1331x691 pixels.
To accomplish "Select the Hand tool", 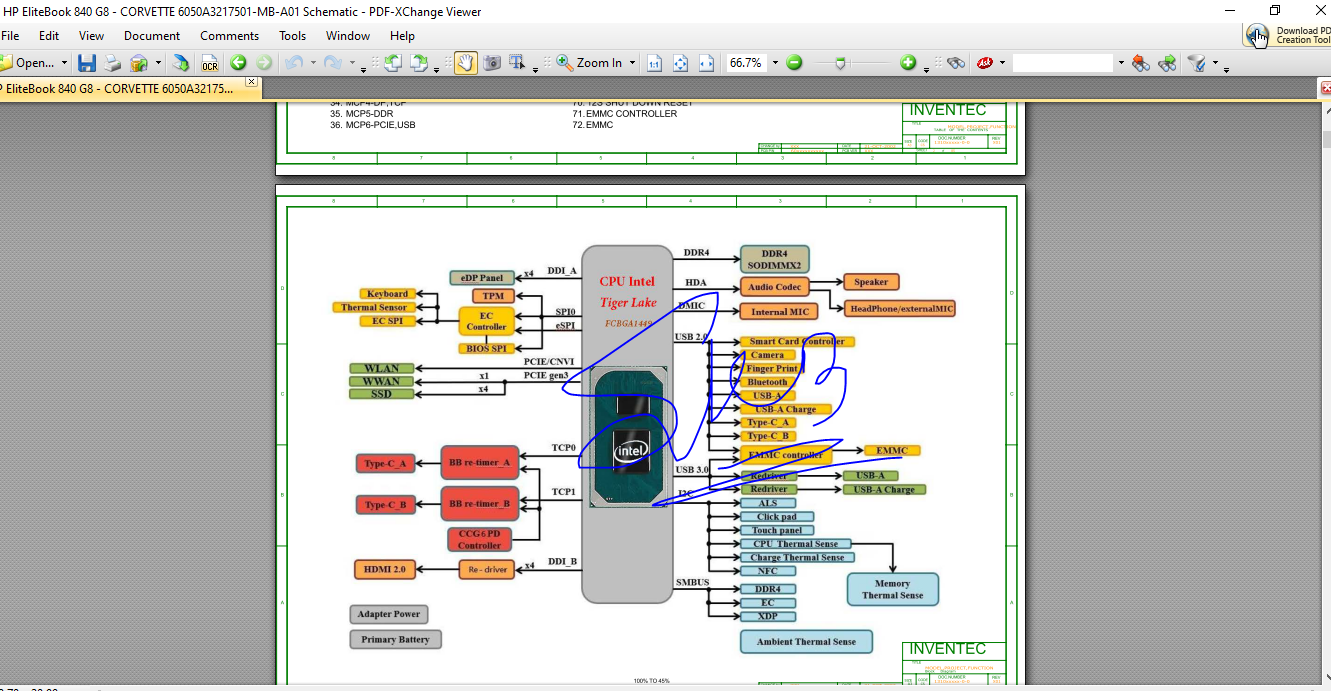I will (x=466, y=63).
